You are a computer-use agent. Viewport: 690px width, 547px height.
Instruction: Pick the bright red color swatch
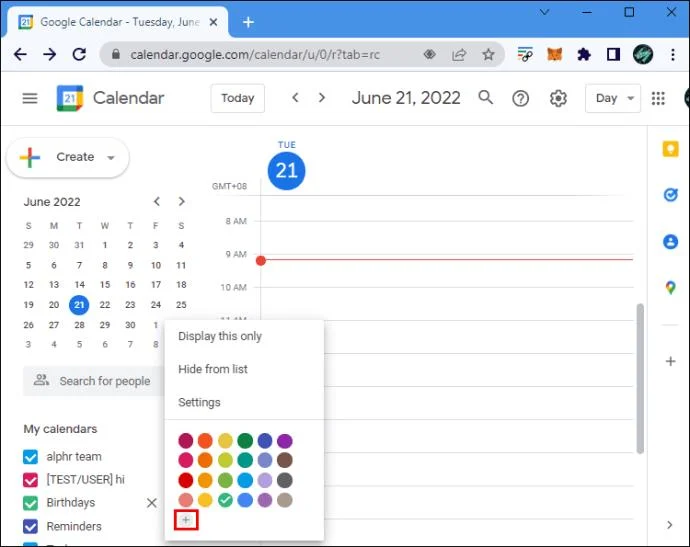tap(185, 480)
